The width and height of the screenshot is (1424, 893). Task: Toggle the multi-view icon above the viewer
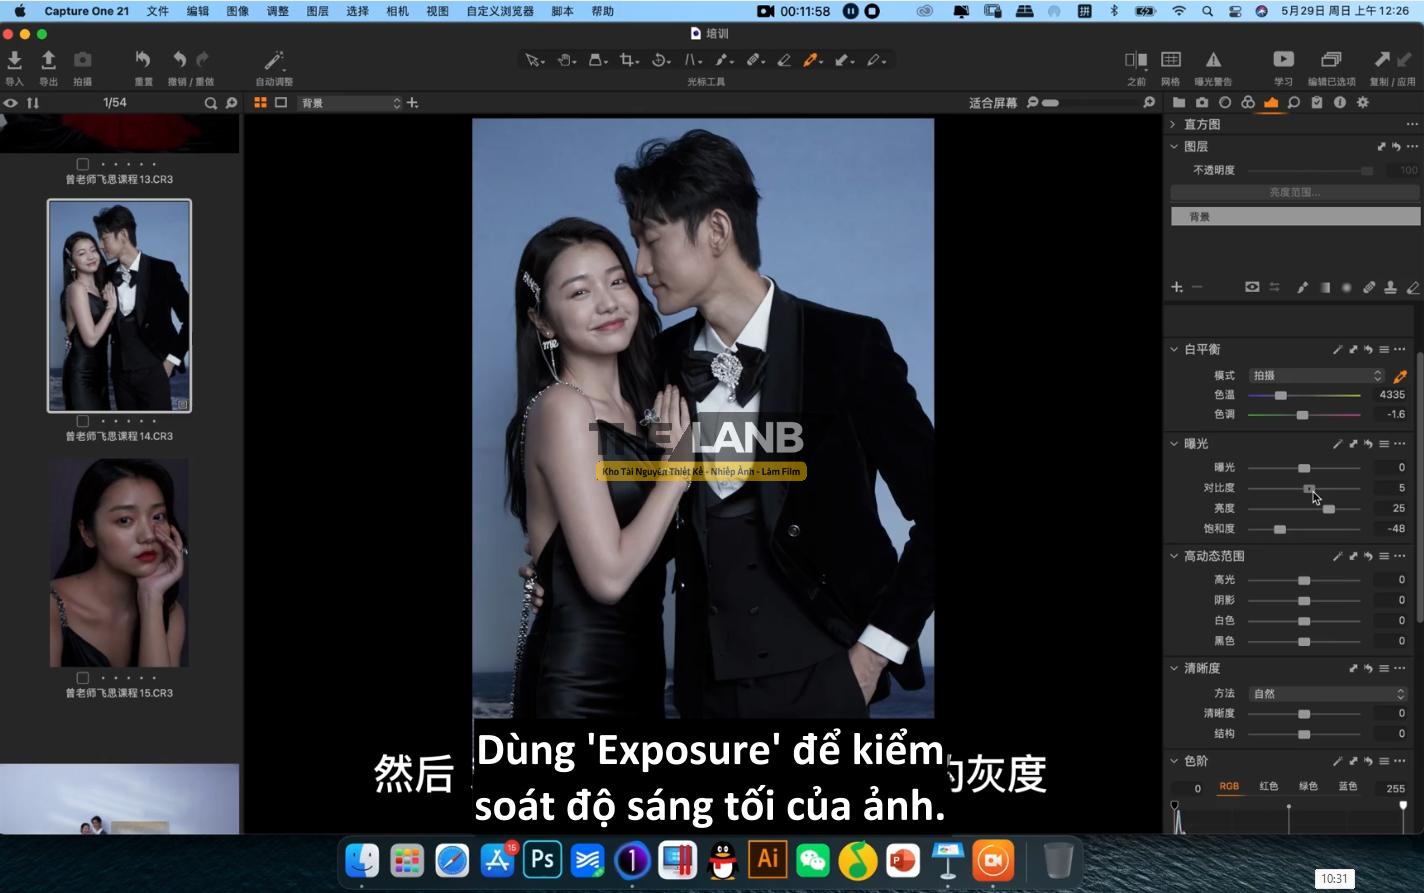260,102
